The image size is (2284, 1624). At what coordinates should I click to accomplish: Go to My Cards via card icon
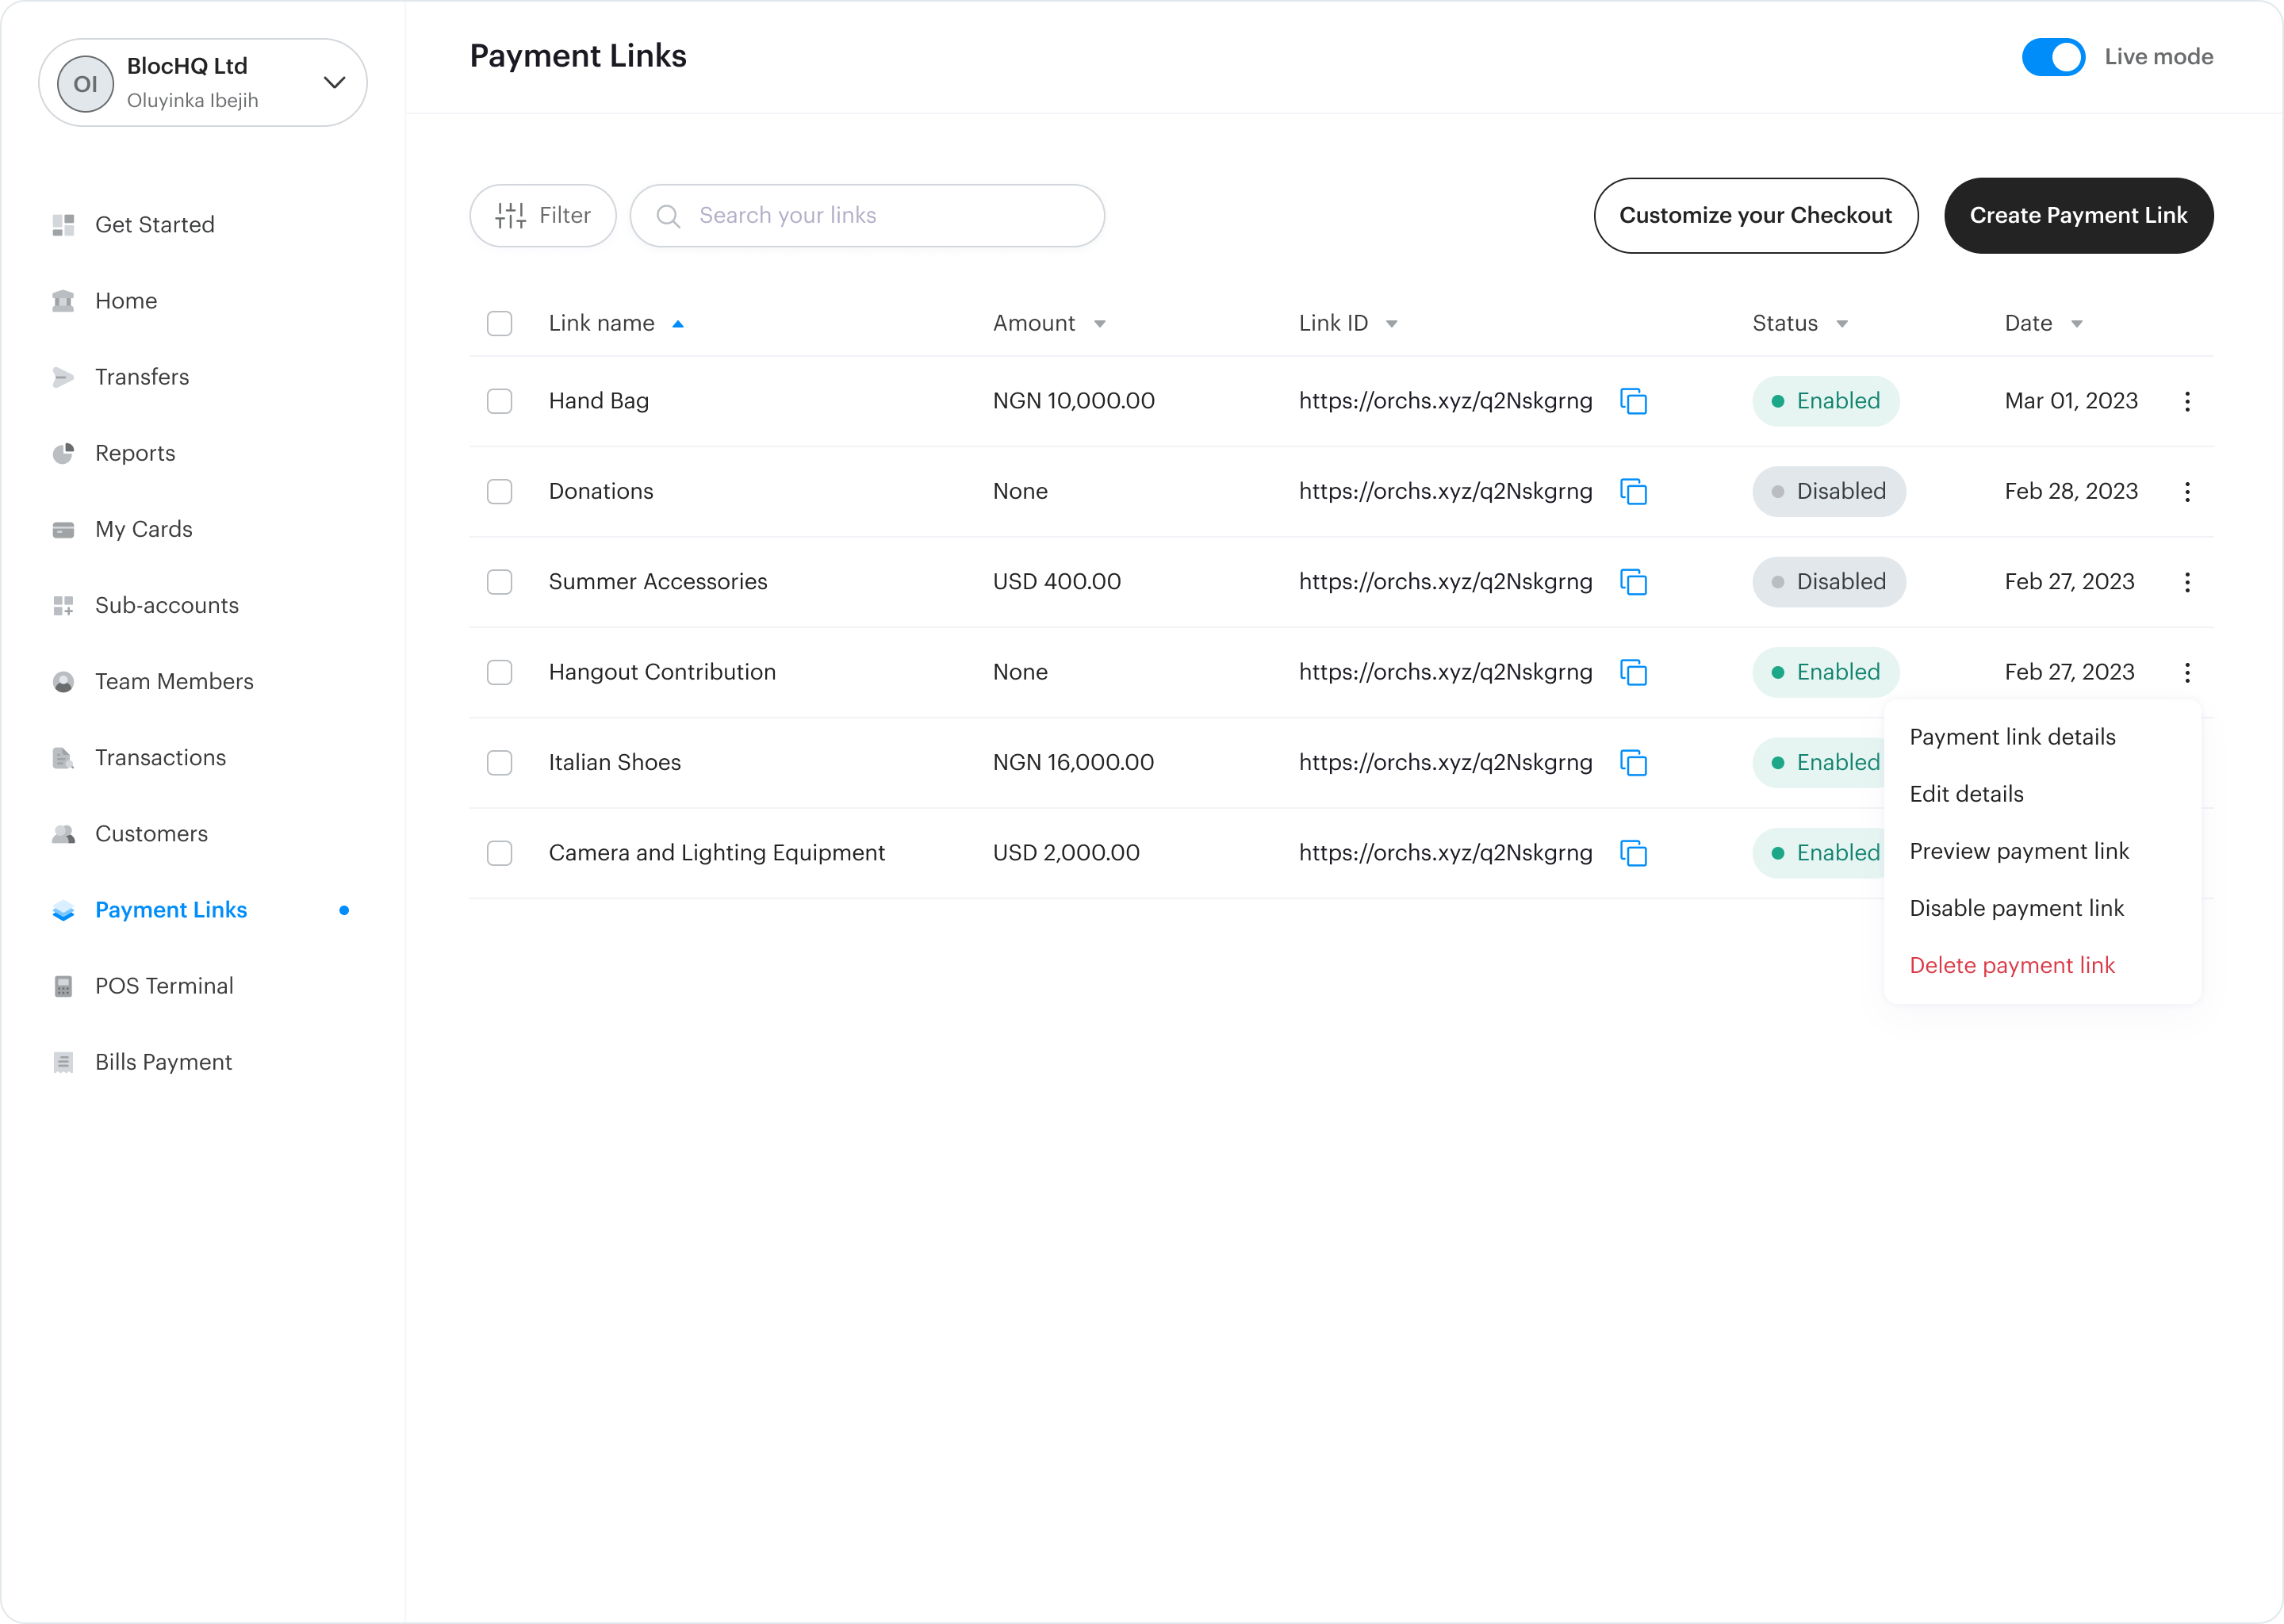coord(63,529)
